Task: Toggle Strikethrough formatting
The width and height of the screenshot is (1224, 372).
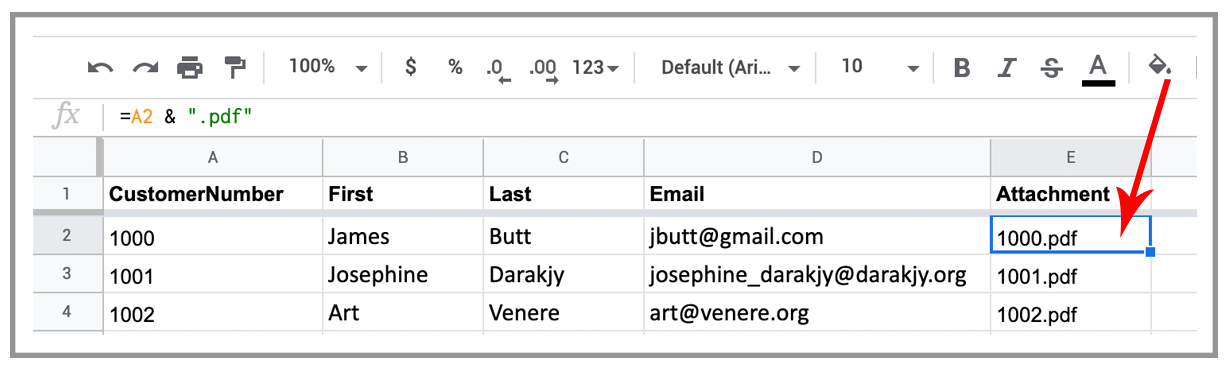Action: pos(1052,68)
